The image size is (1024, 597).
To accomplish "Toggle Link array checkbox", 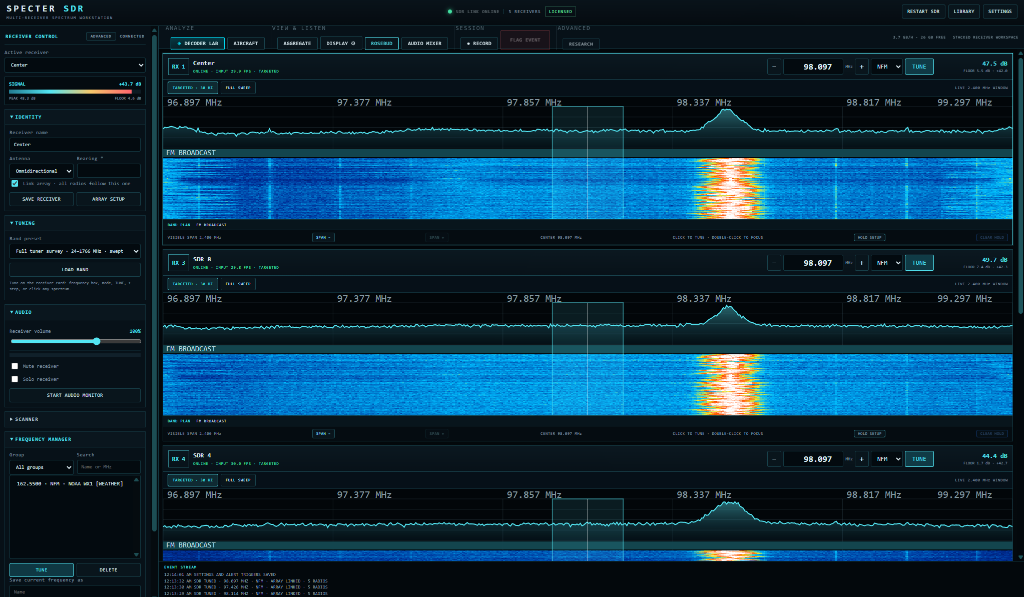I will (x=14, y=184).
